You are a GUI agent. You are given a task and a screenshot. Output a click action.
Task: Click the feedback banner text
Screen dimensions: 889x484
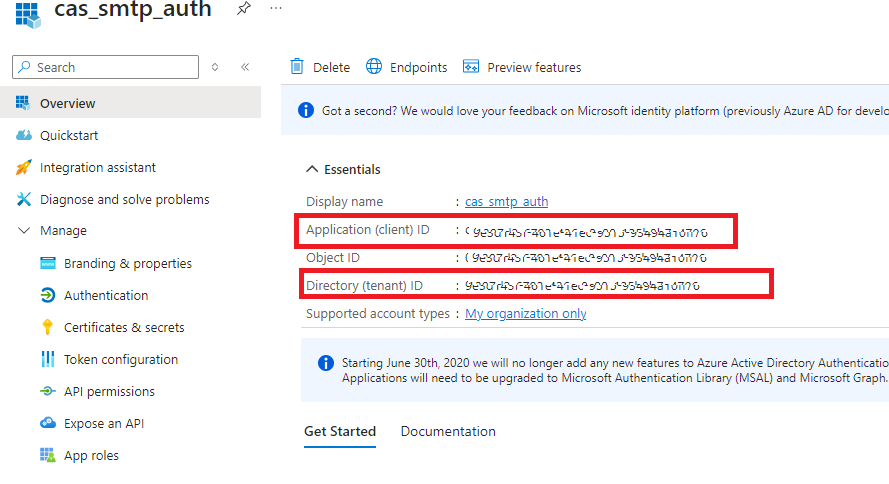tap(605, 111)
